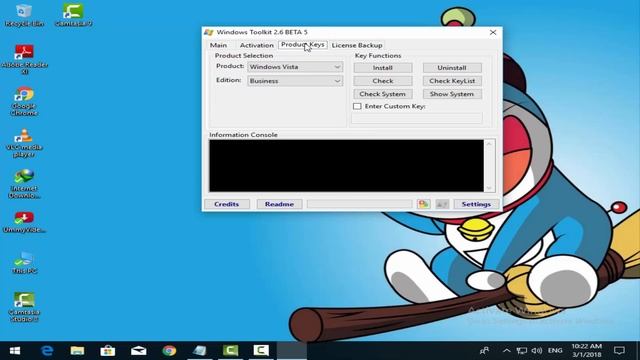Viewport: 640px width, 360px height.
Task: Open the Google Chrome desktop shortcut
Action: pyautogui.click(x=24, y=101)
